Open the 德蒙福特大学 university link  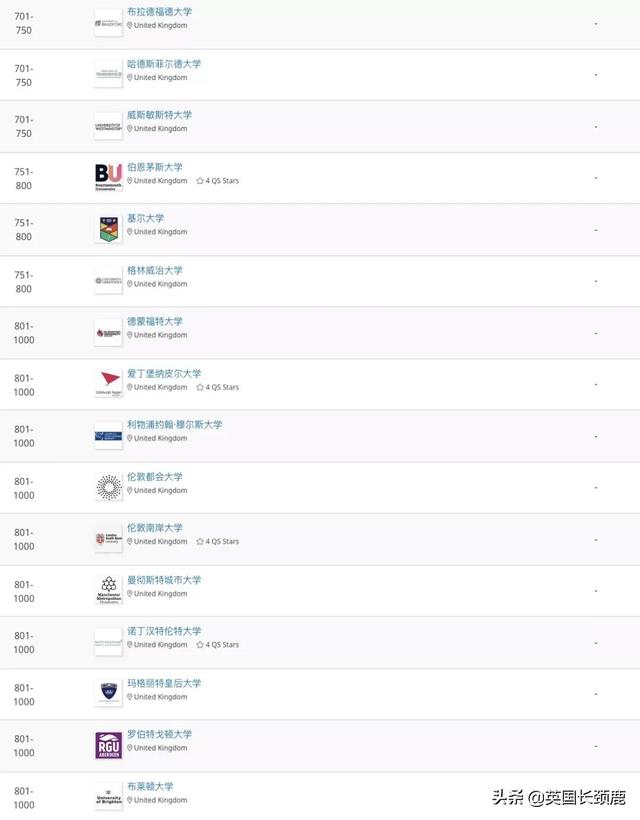pos(155,321)
